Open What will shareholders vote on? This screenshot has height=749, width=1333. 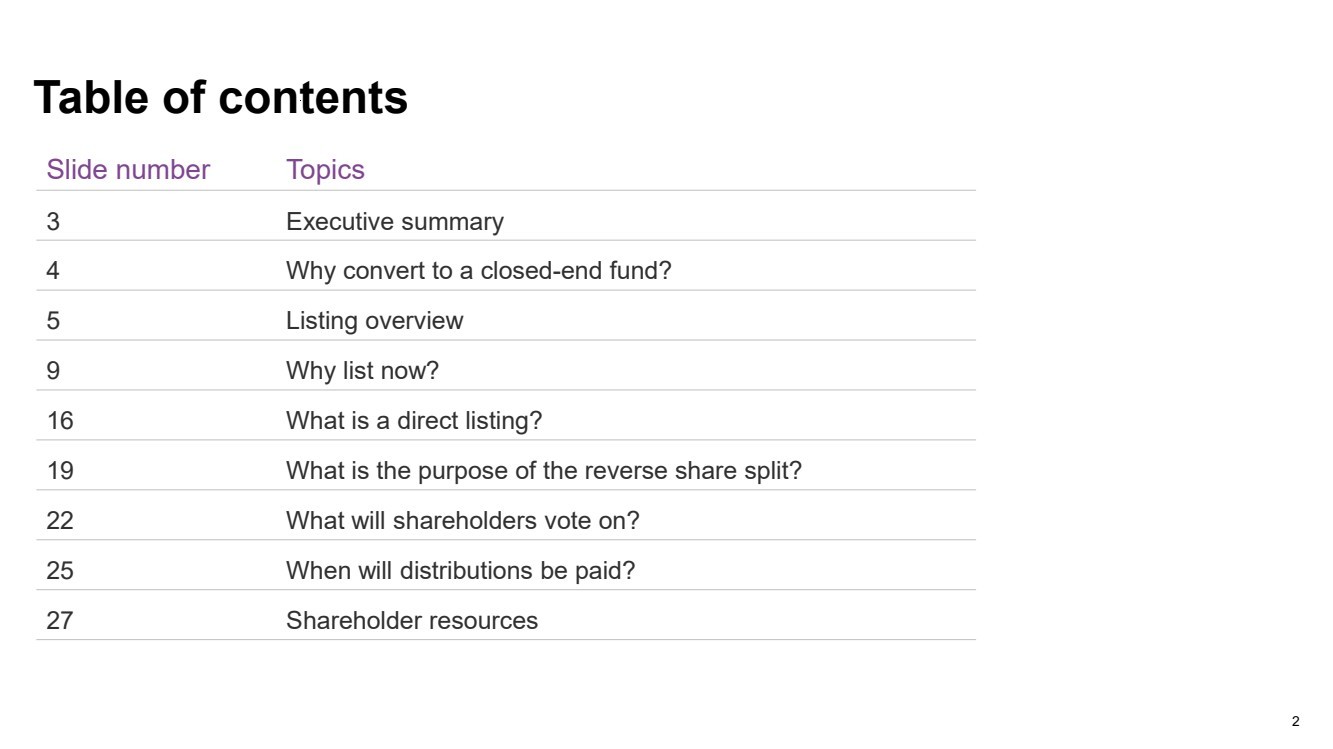[x=463, y=521]
